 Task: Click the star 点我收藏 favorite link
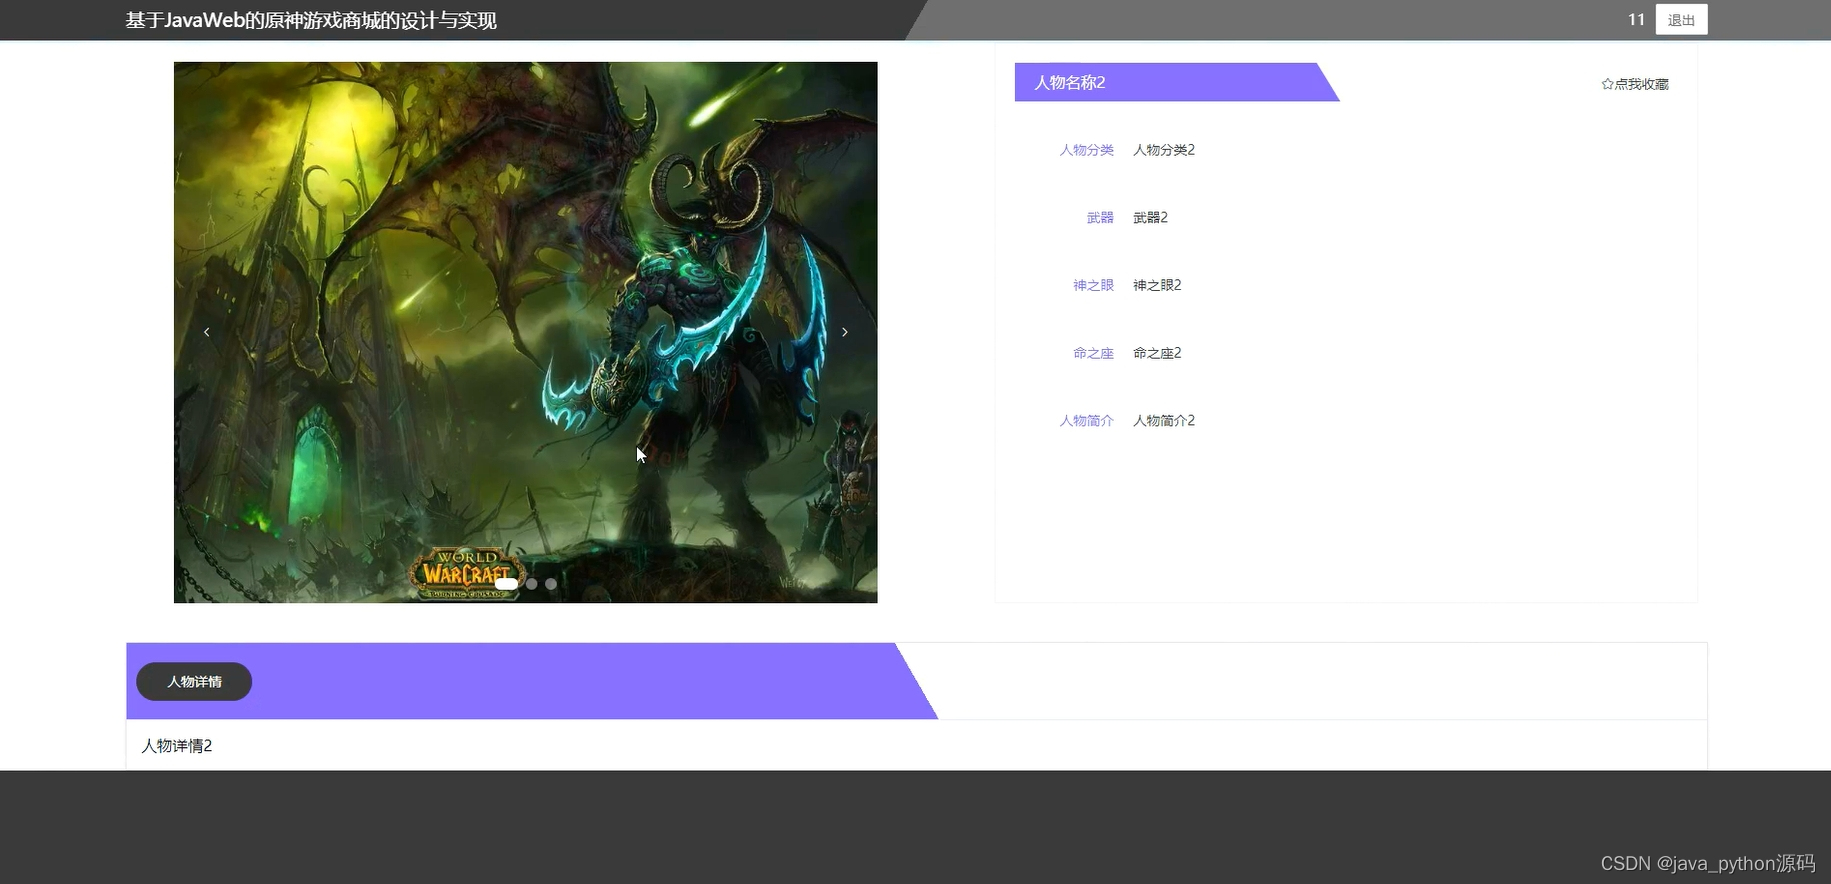click(x=1635, y=84)
